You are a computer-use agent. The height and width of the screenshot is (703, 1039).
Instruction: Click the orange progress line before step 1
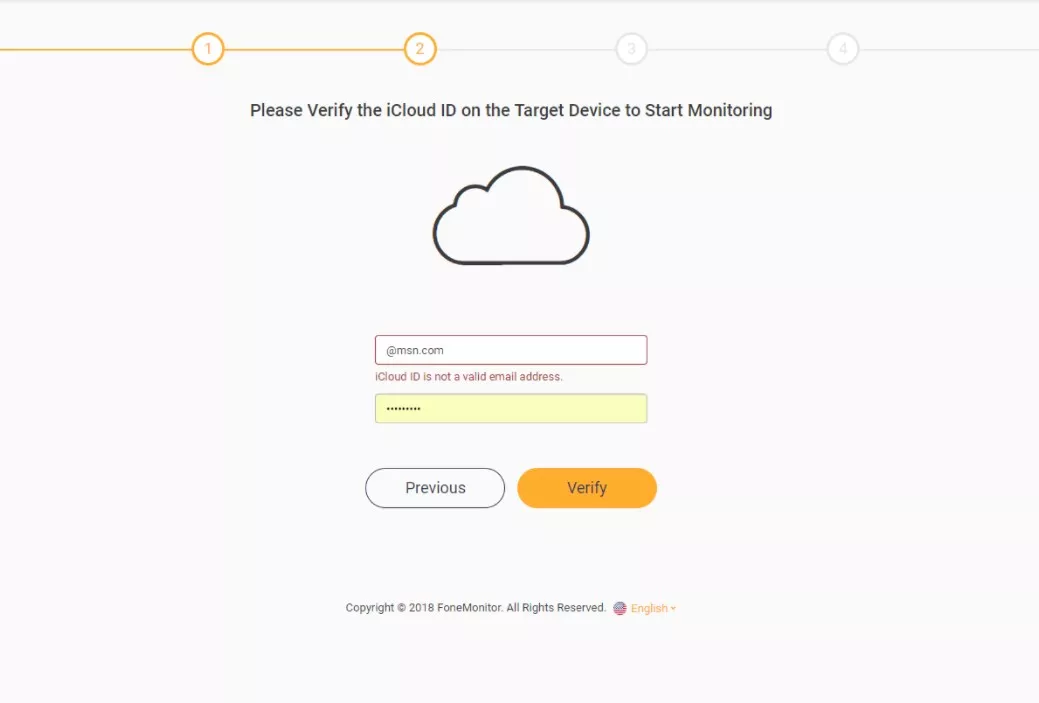pos(95,49)
